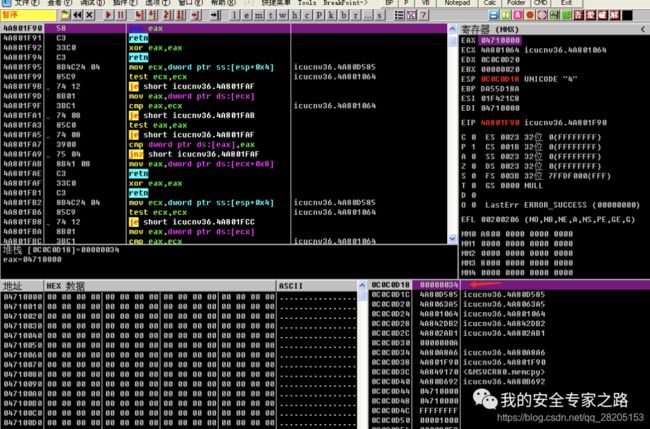Screen dimensions: 650x429
Task: Select the EIP value 4A801F90 in registers
Action: [500, 123]
